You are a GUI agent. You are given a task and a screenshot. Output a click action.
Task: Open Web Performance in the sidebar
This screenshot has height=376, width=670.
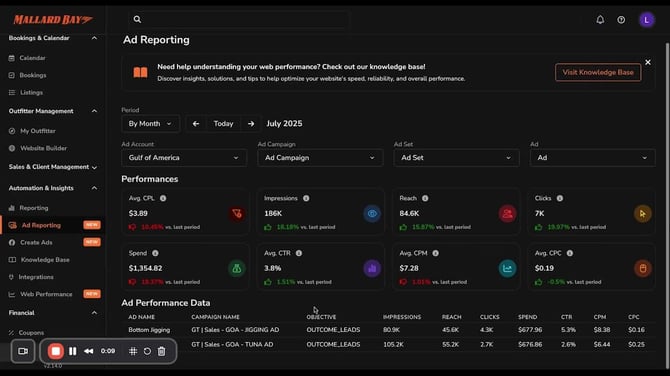coord(46,294)
